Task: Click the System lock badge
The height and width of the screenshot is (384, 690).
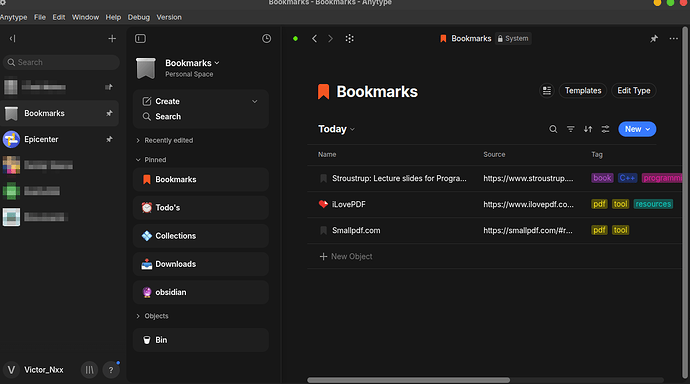Action: tap(513, 39)
